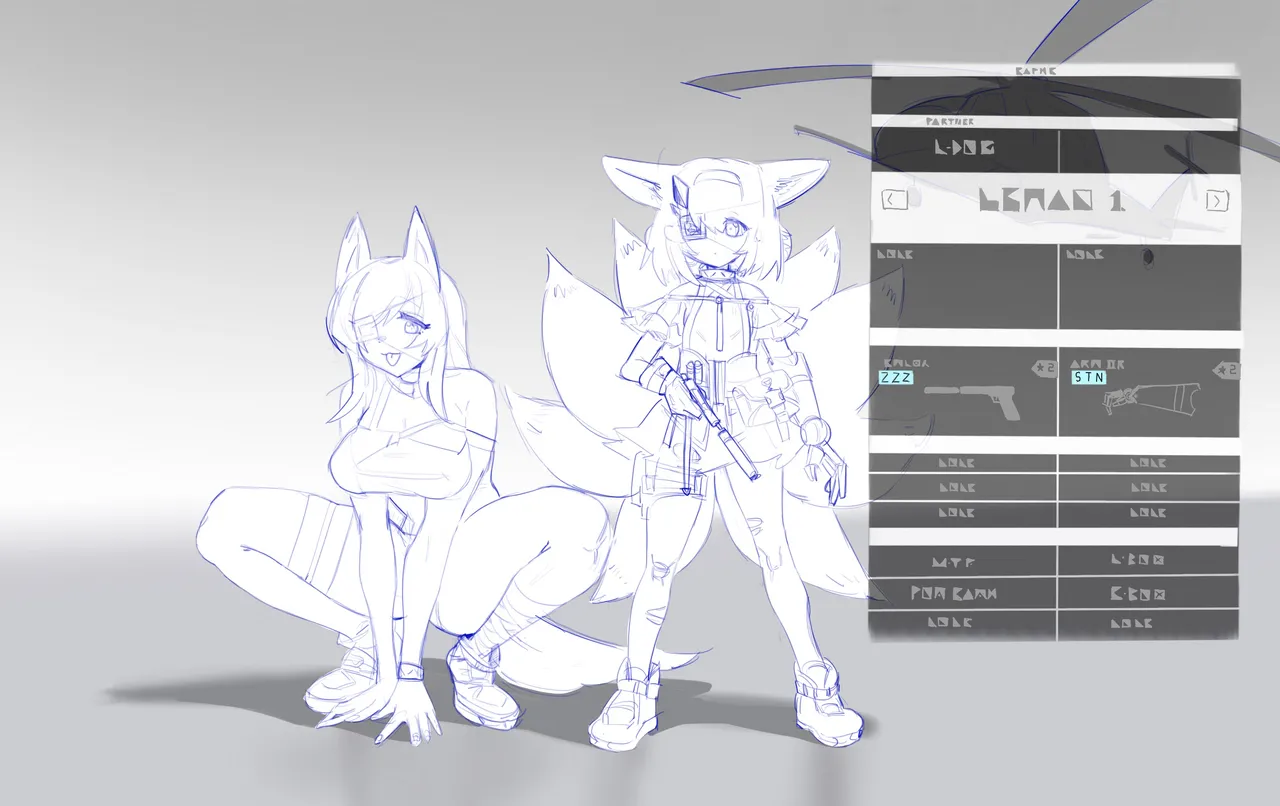
Task: Click the top small slot under the pistol
Action: point(964,463)
